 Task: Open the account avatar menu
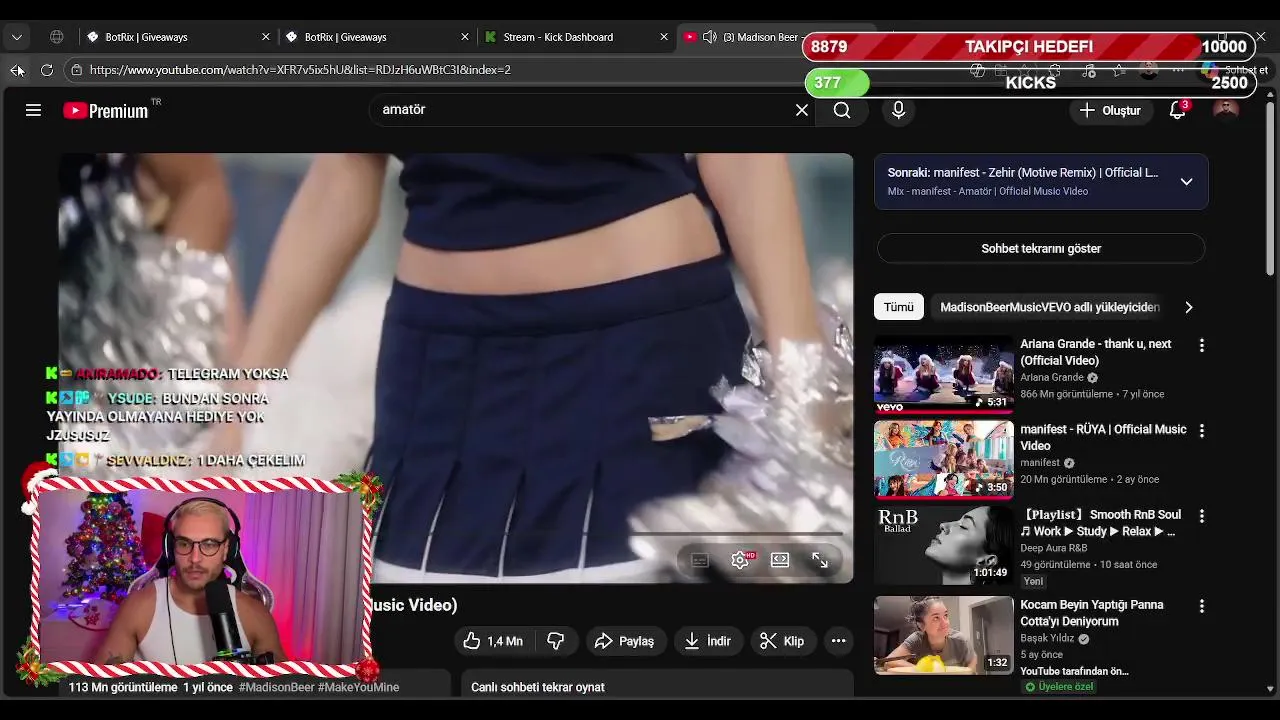(x=1226, y=110)
